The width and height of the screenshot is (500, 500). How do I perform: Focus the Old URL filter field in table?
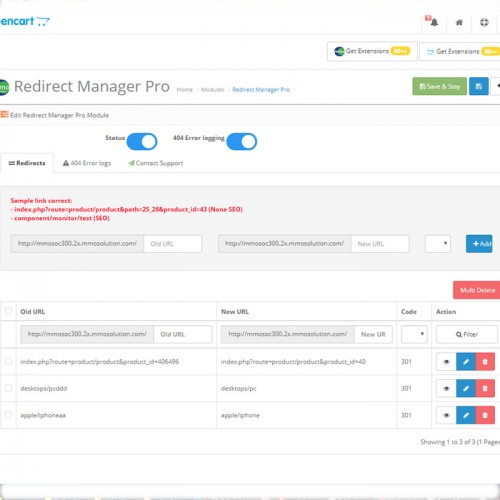point(183,334)
